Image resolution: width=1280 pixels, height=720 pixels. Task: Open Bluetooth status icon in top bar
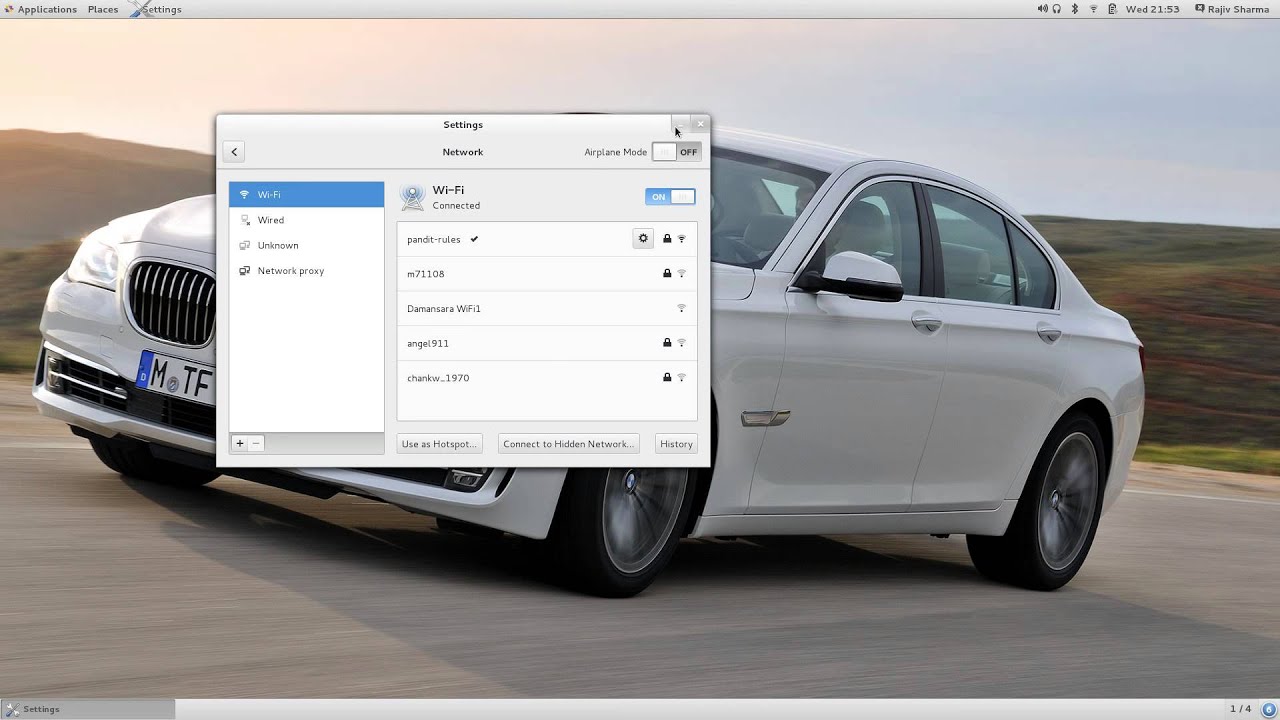(1075, 9)
